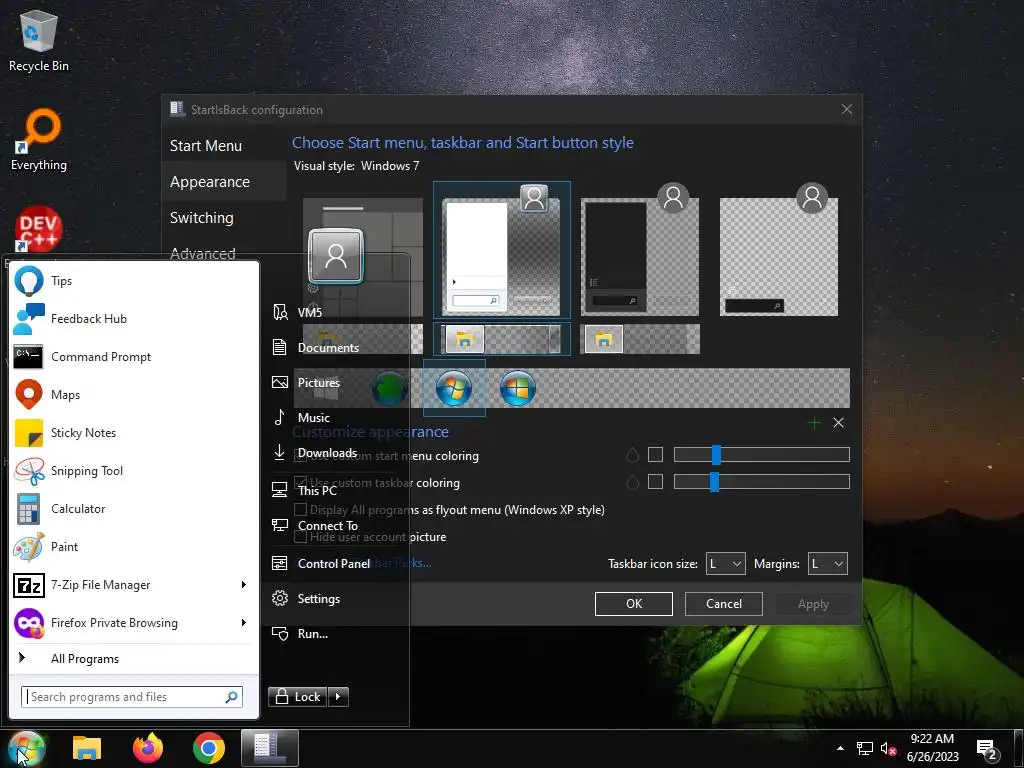
Task: Toggle Use custom taskbar coloring checkbox
Action: pyautogui.click(x=300, y=483)
